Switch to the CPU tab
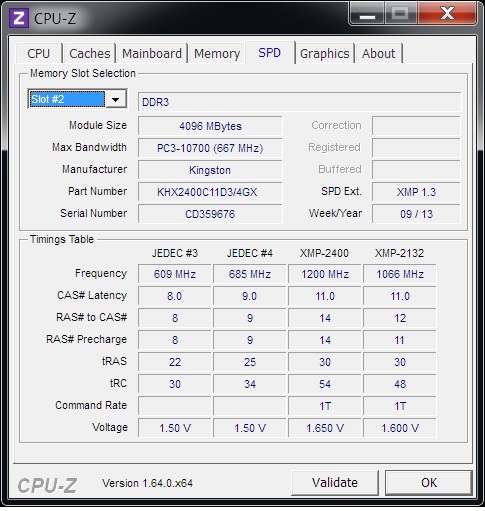The width and height of the screenshot is (485, 511). (39, 53)
